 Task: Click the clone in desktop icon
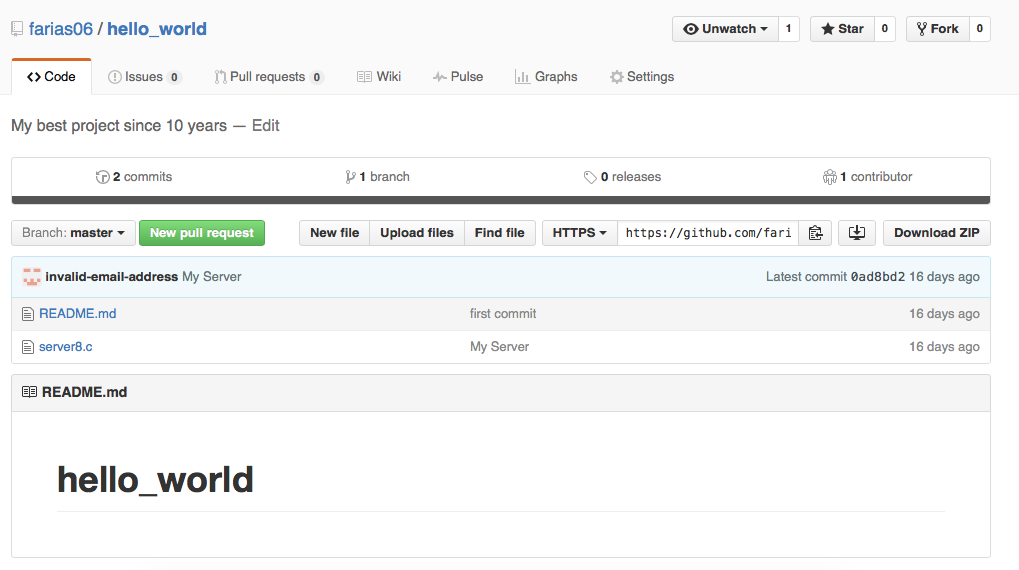pyautogui.click(x=856, y=233)
